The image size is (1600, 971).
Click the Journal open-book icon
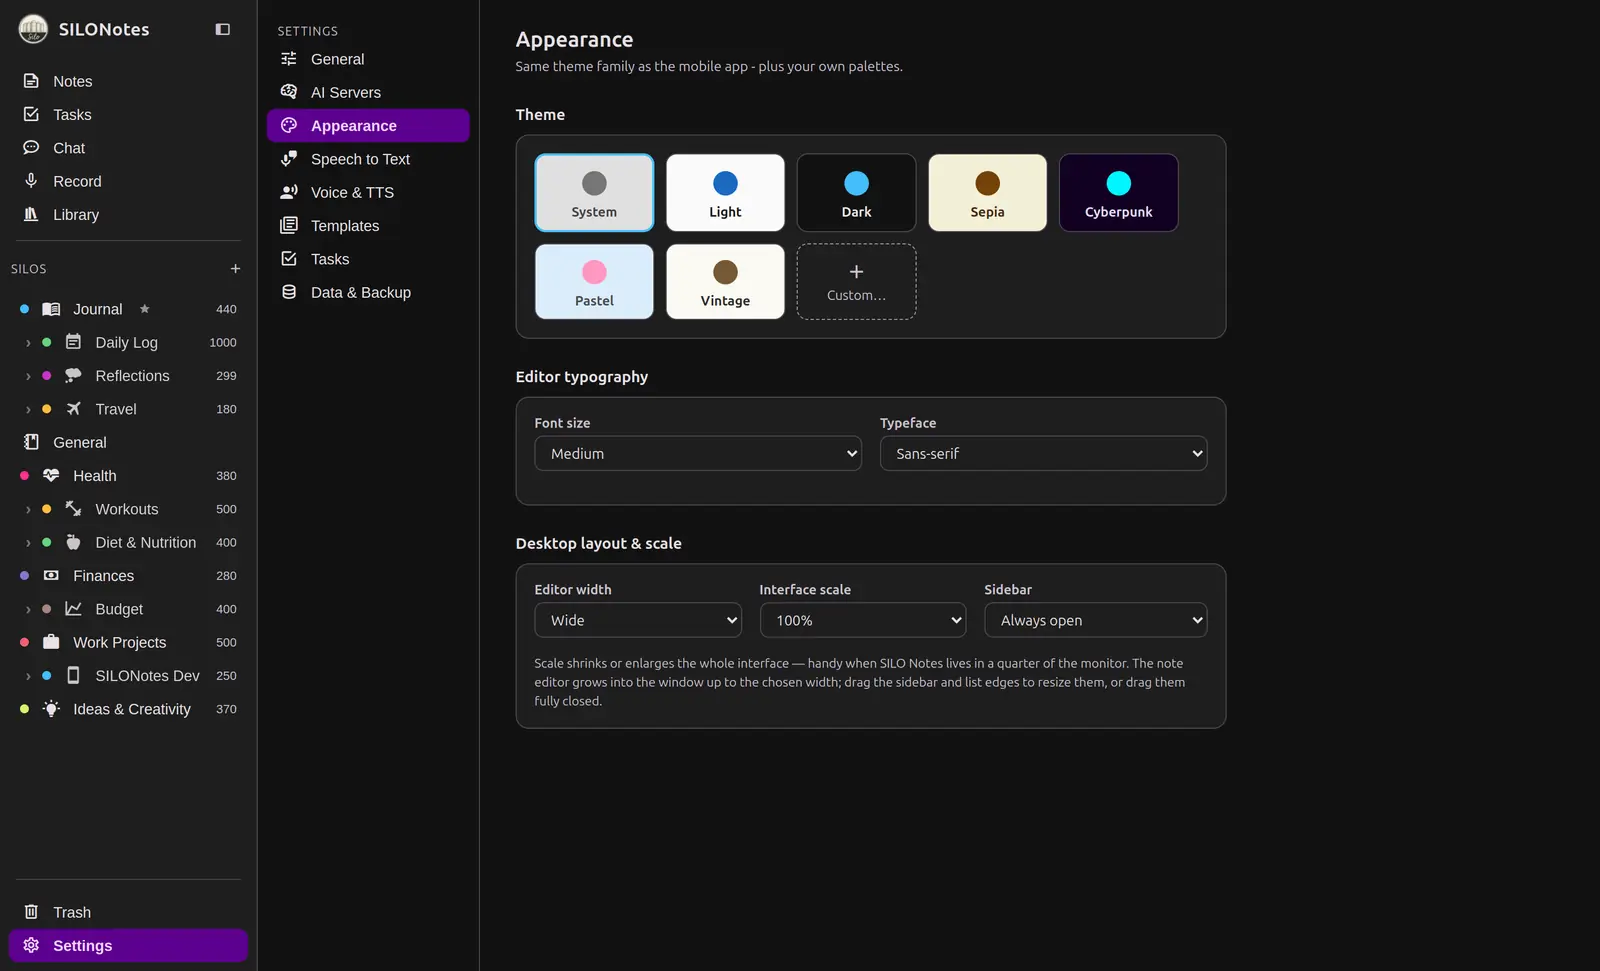(51, 309)
